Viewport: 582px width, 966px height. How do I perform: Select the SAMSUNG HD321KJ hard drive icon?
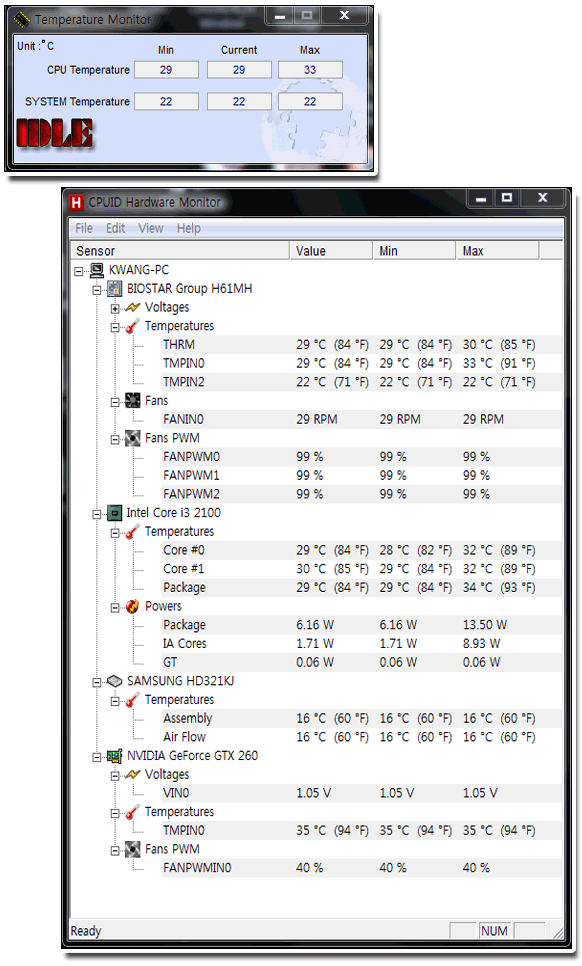pyautogui.click(x=115, y=681)
